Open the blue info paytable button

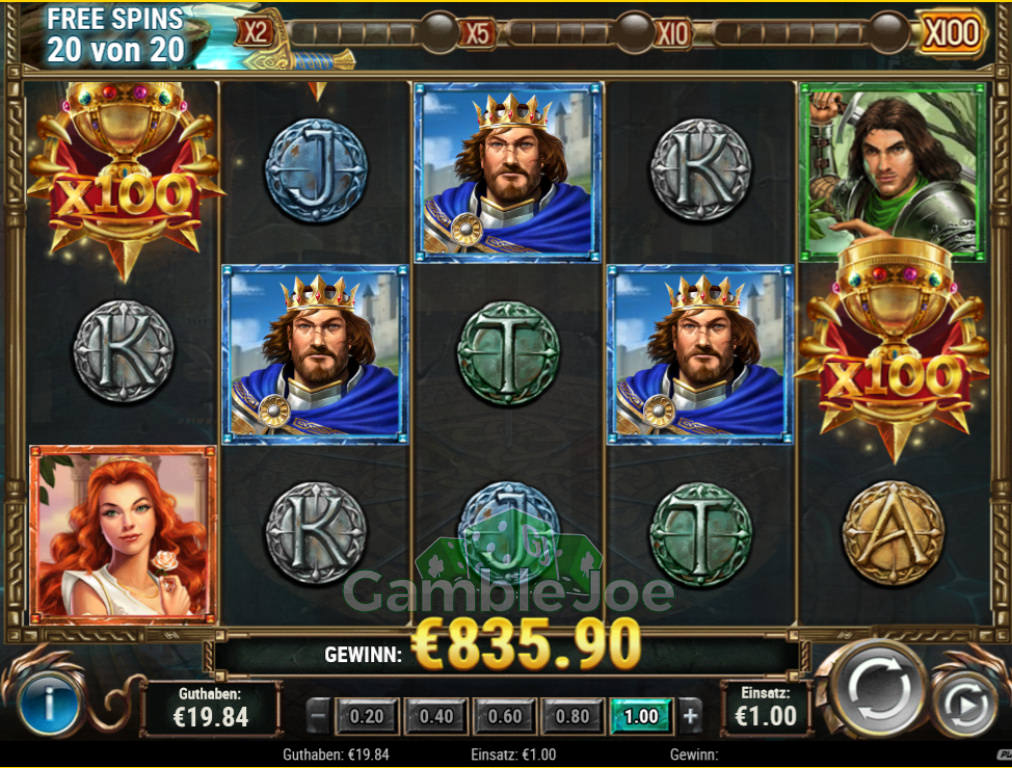(50, 704)
